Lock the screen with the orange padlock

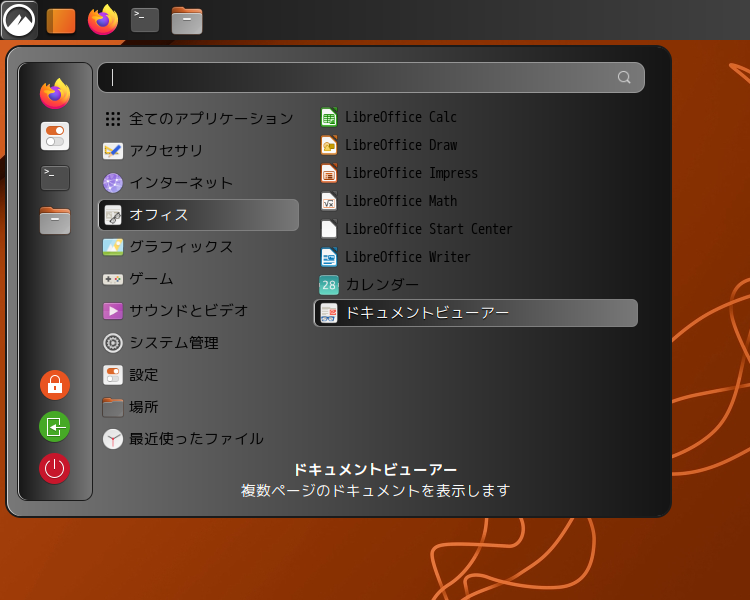tap(55, 385)
